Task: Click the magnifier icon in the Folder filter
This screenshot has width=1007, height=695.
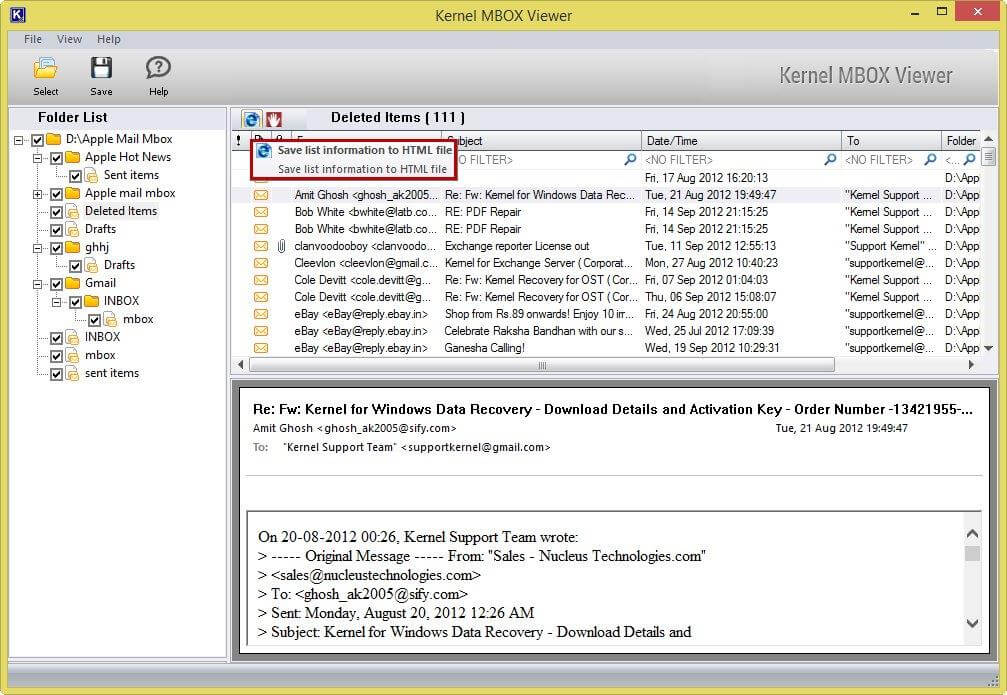Action: tap(970, 159)
